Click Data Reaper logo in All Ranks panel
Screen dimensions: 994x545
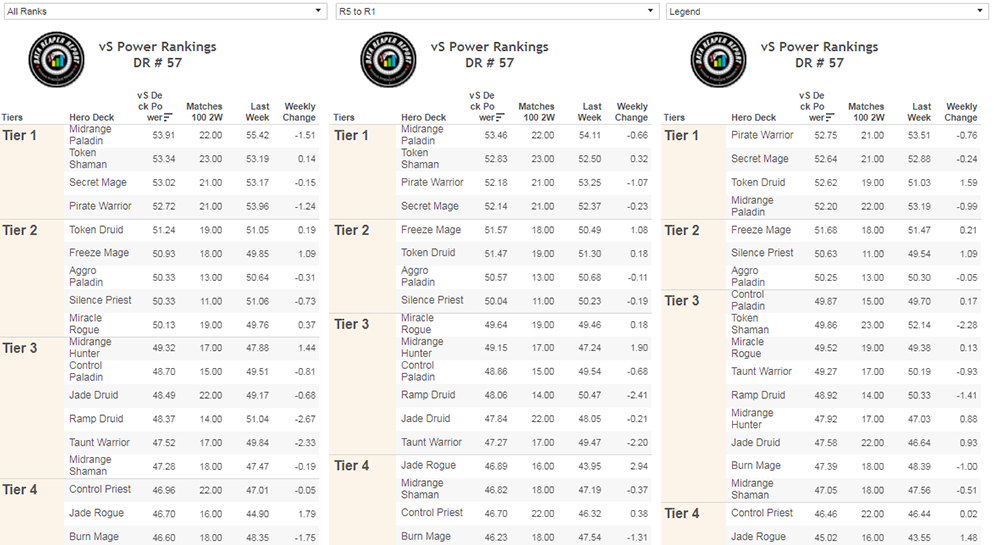point(56,60)
